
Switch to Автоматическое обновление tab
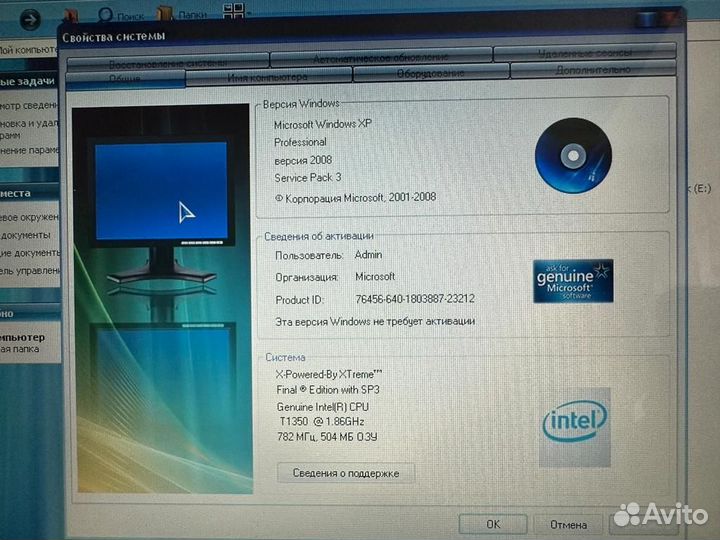pos(381,57)
